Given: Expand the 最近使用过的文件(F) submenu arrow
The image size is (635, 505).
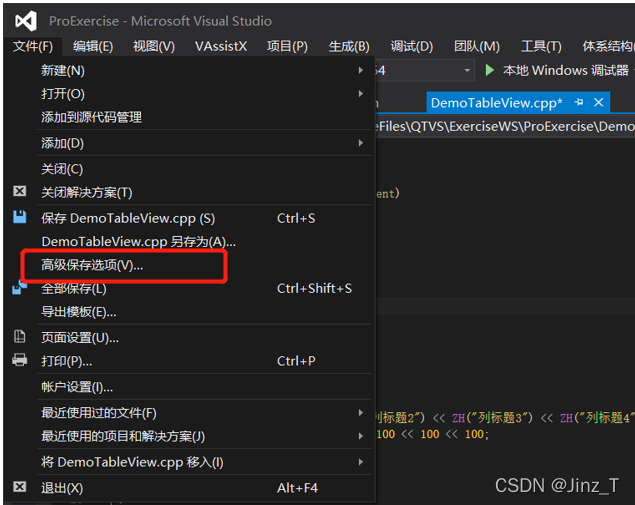Looking at the screenshot, I should click(360, 413).
